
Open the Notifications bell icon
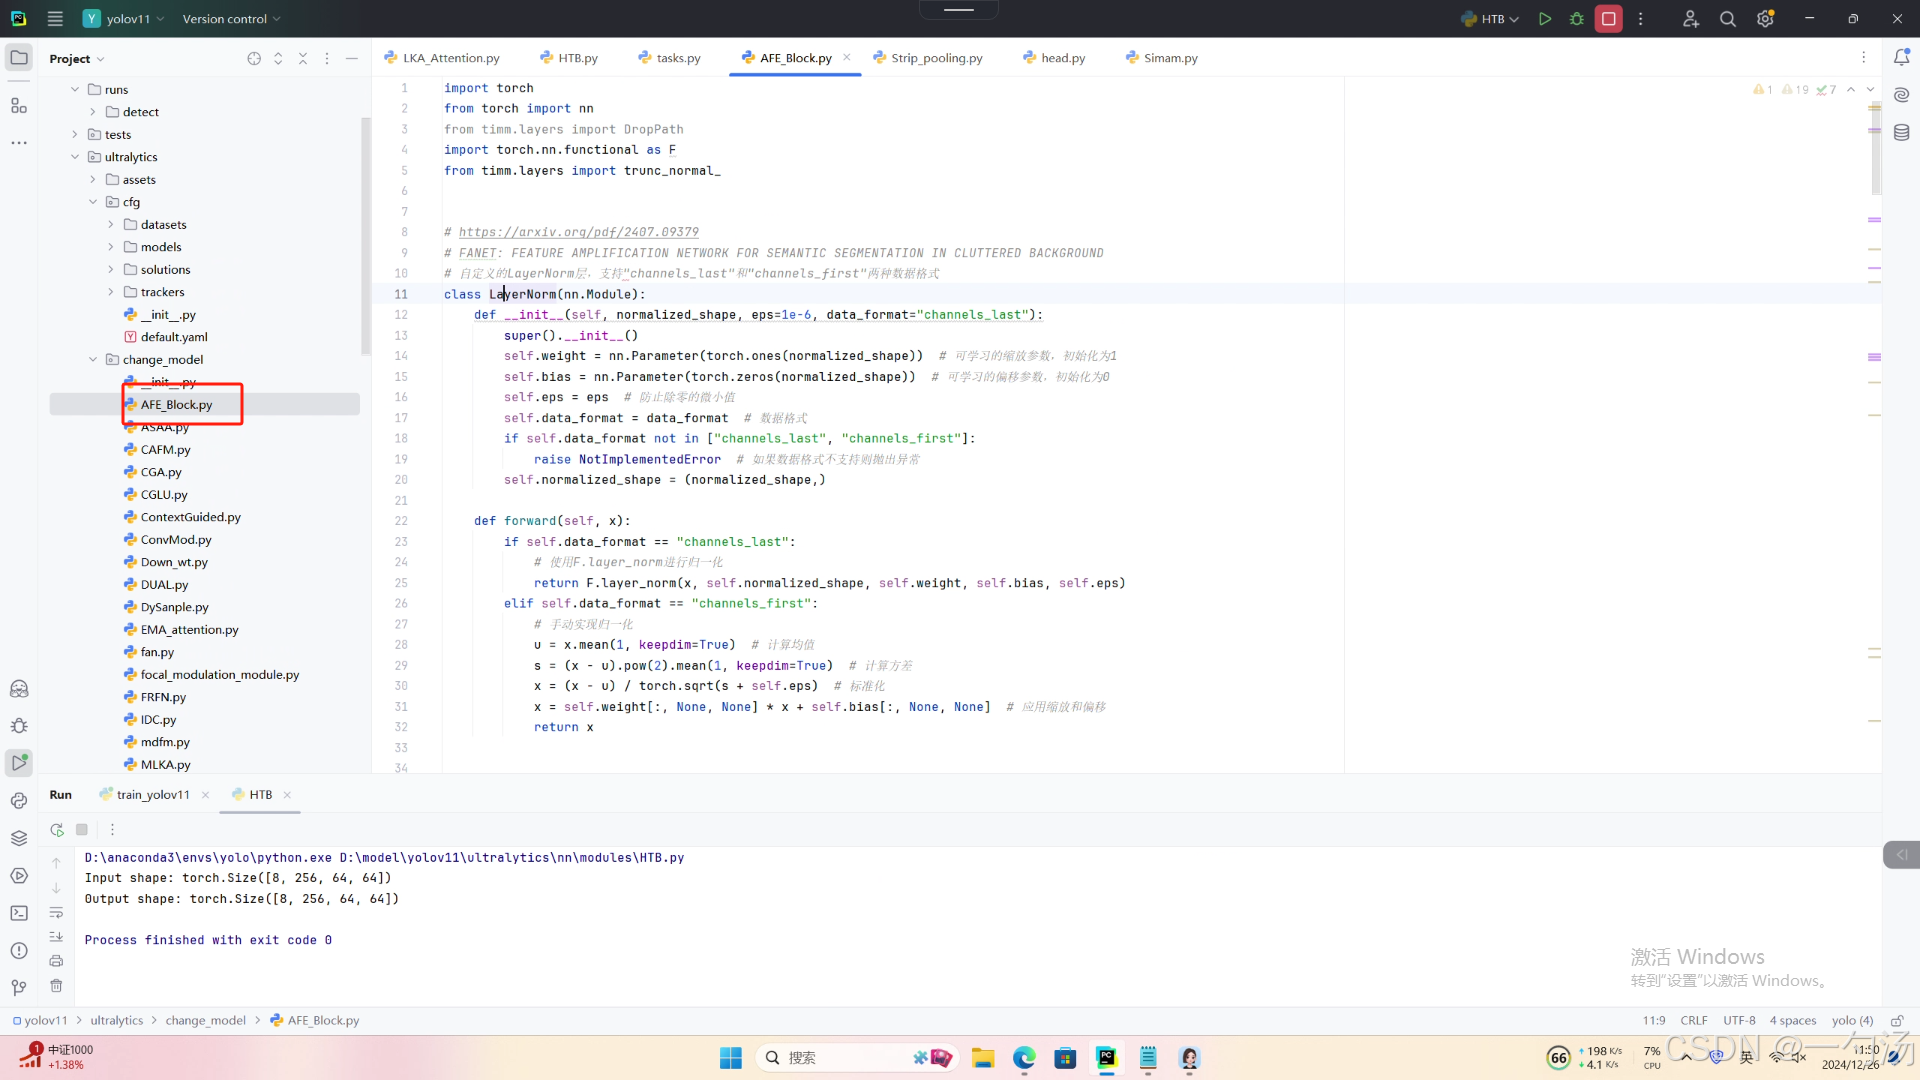pos(1901,58)
